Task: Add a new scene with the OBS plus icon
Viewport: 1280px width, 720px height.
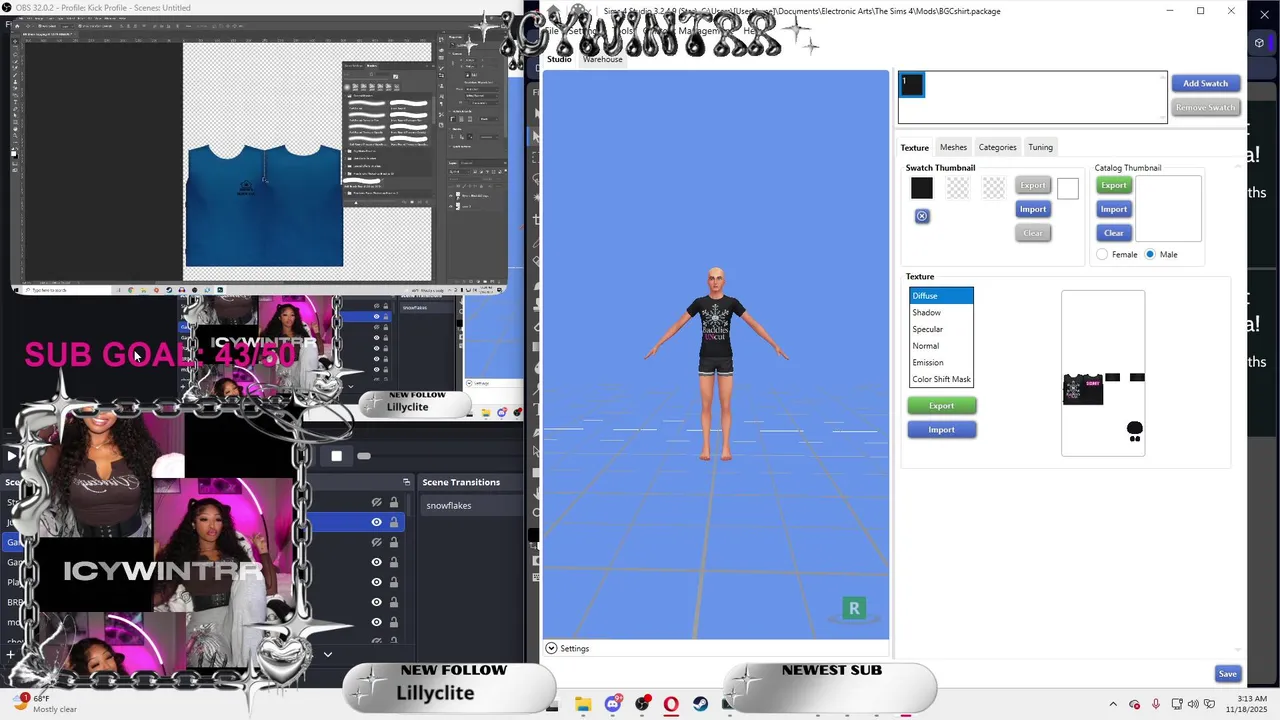Action: (x=10, y=655)
